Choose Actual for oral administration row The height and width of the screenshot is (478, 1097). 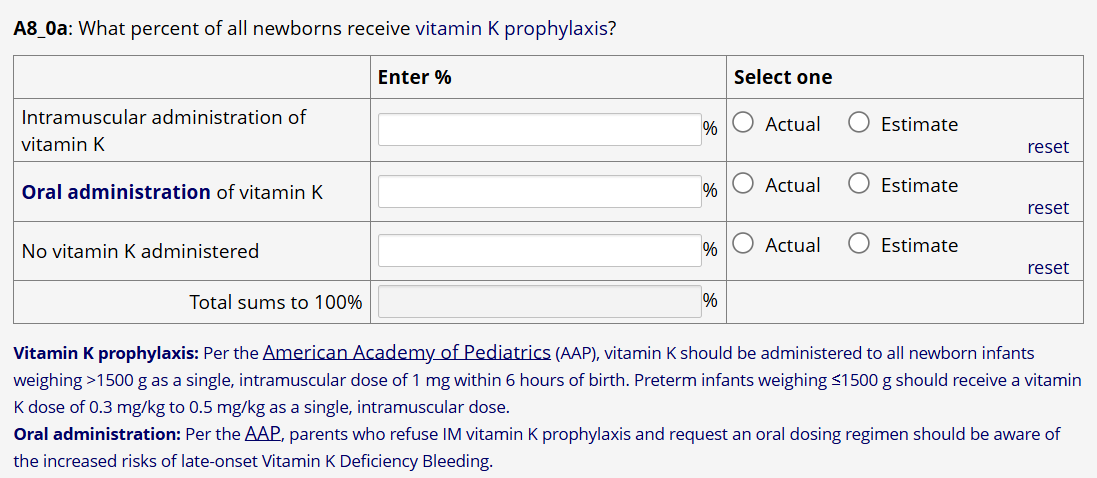pos(743,184)
